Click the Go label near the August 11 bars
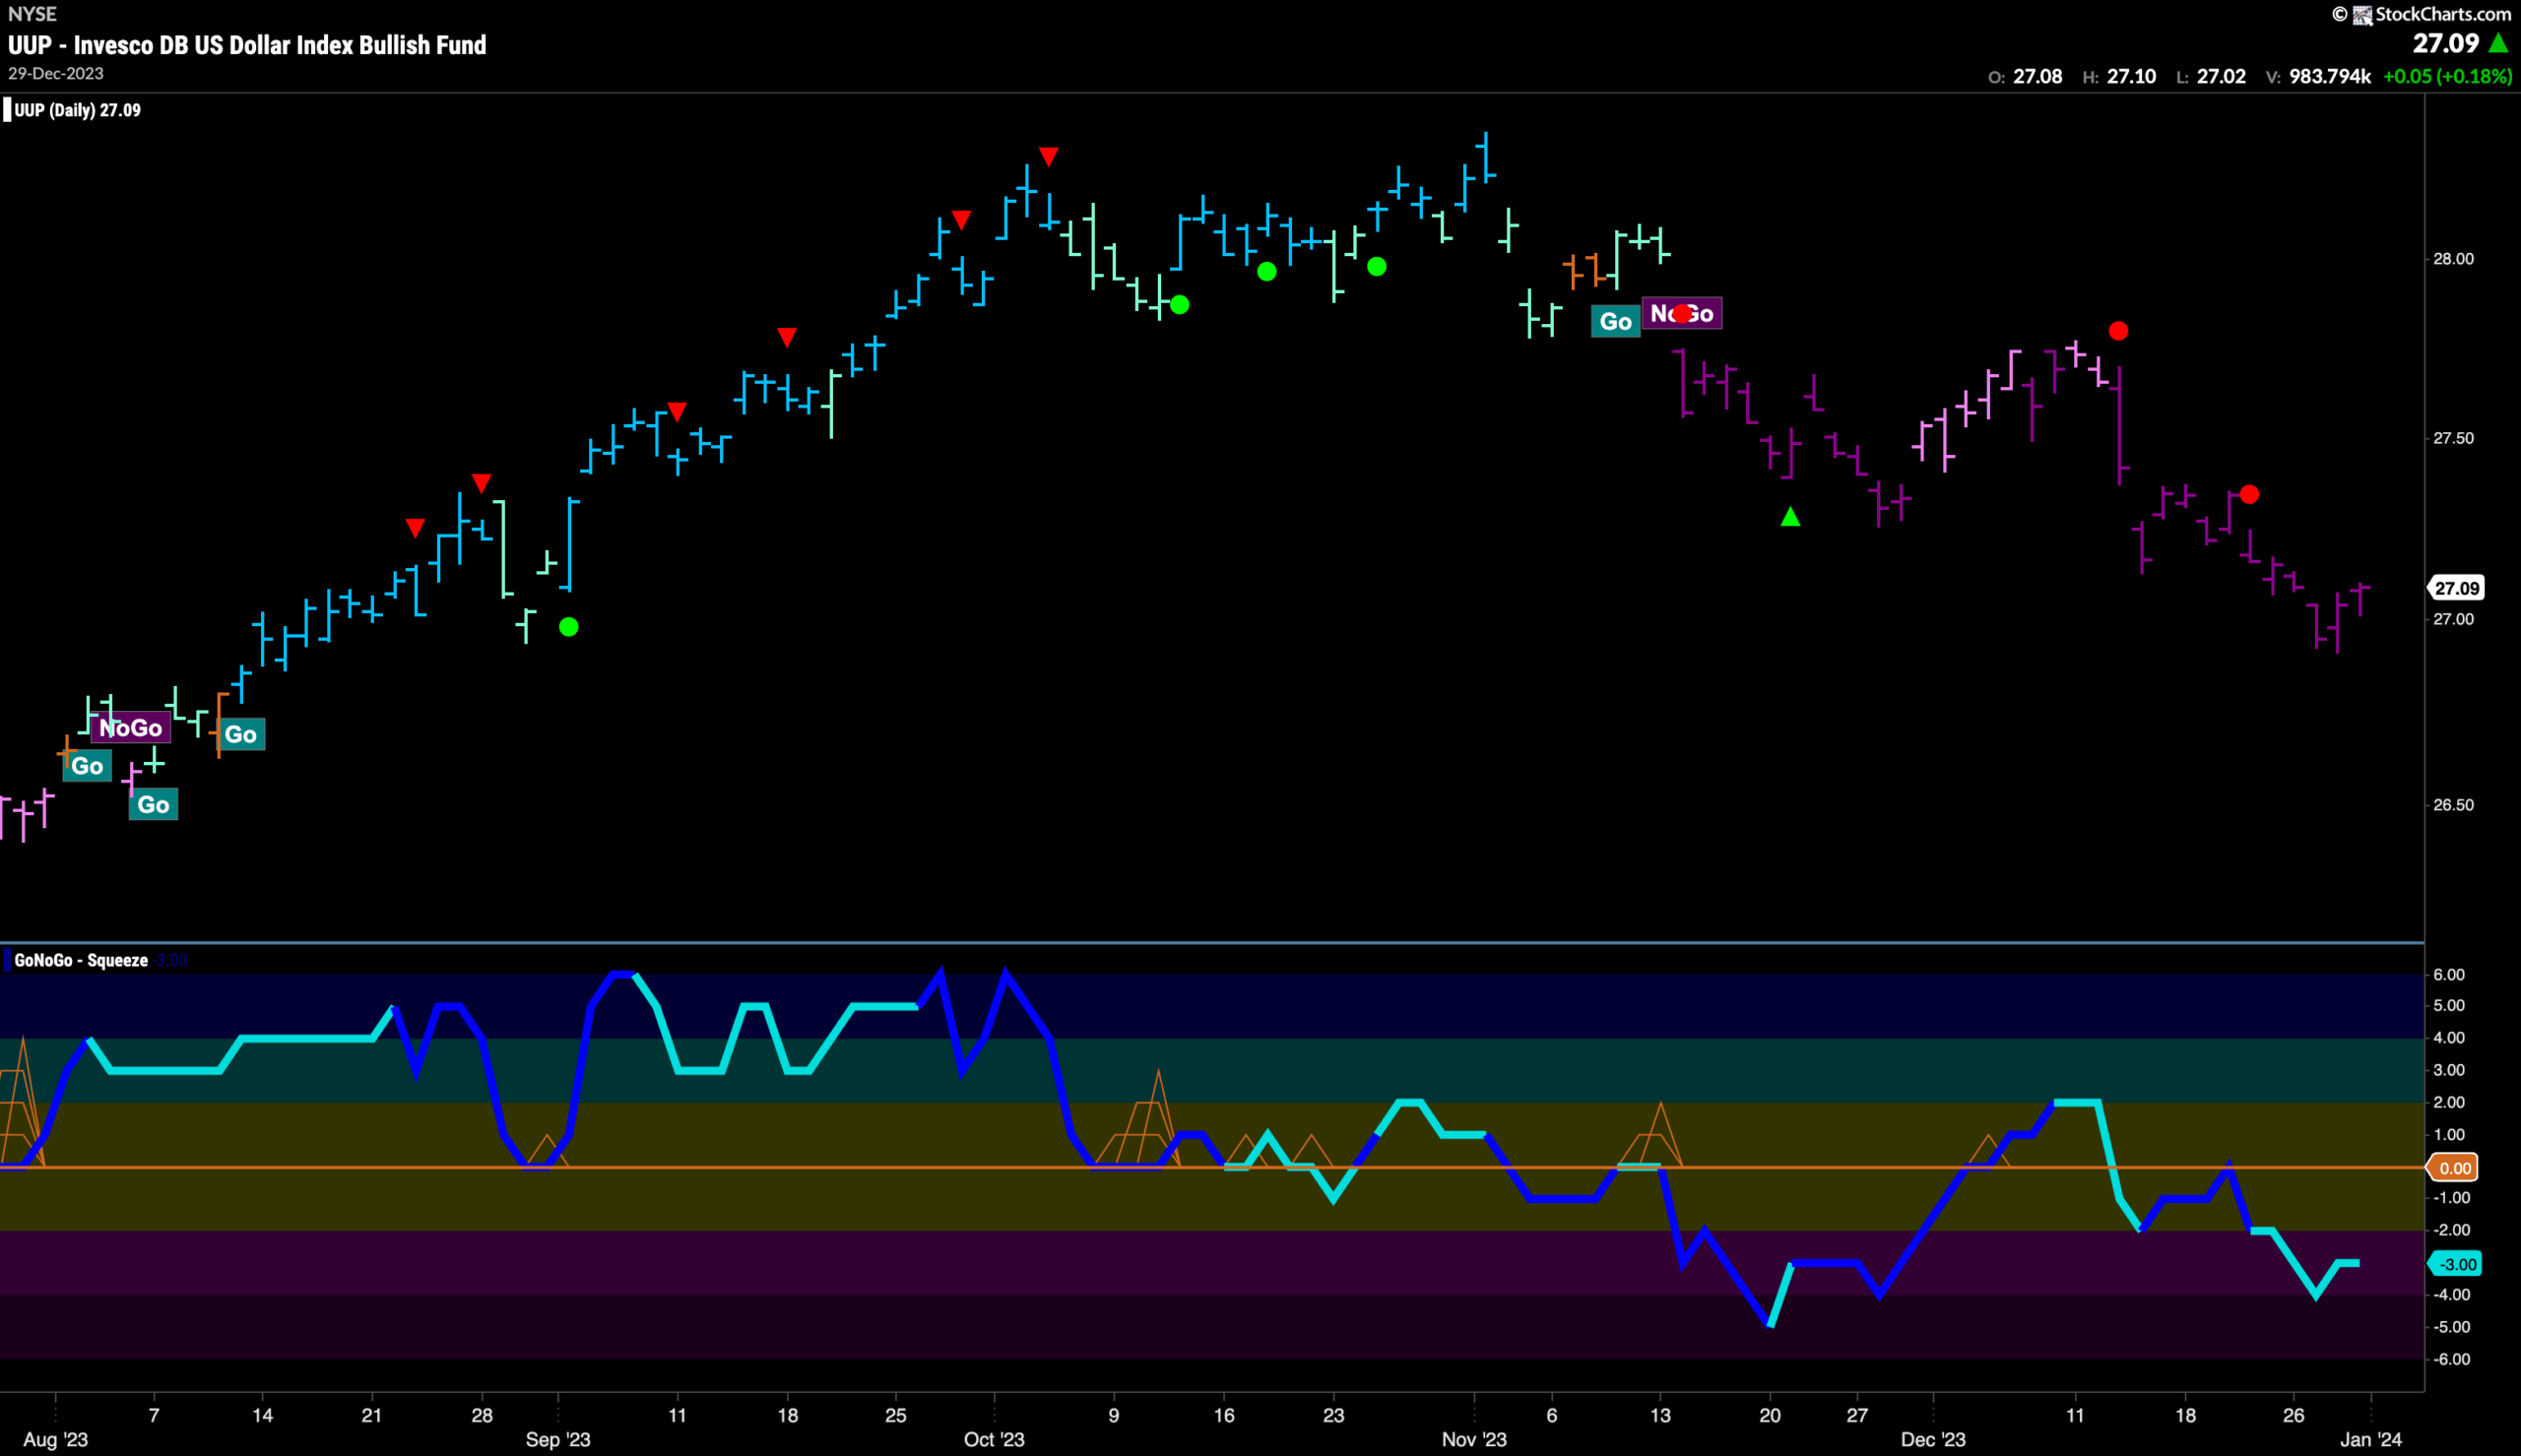 click(241, 734)
